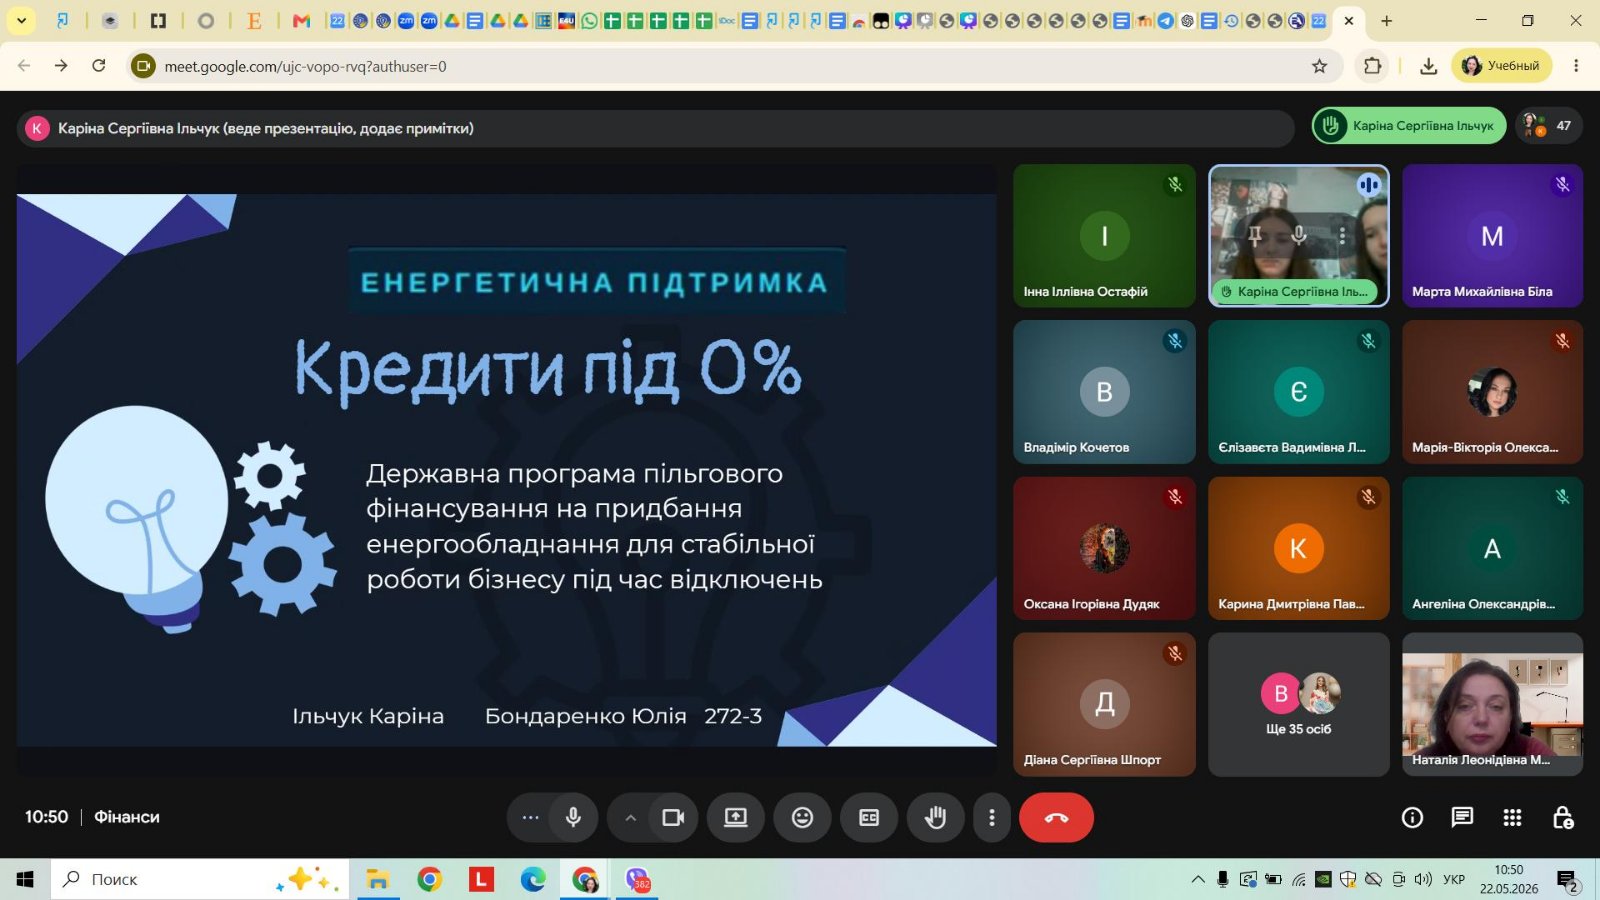Close the current Meet tab
This screenshot has height=900, width=1600.
pyautogui.click(x=1349, y=20)
